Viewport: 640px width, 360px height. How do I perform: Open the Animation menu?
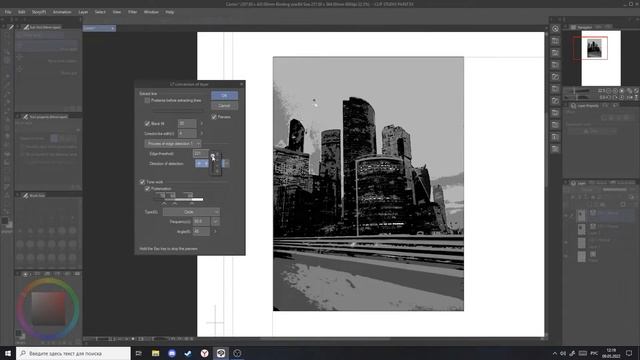point(62,12)
